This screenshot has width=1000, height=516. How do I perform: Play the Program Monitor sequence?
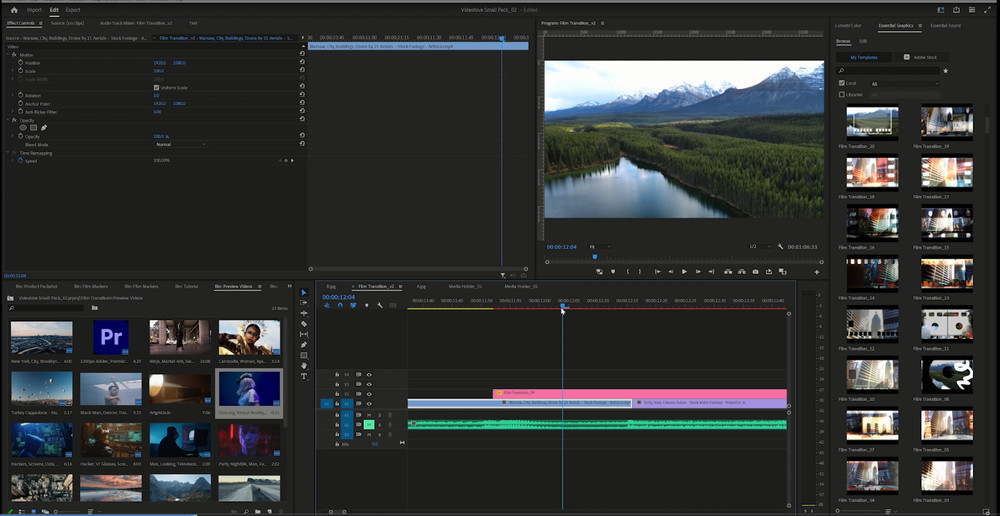click(x=684, y=272)
